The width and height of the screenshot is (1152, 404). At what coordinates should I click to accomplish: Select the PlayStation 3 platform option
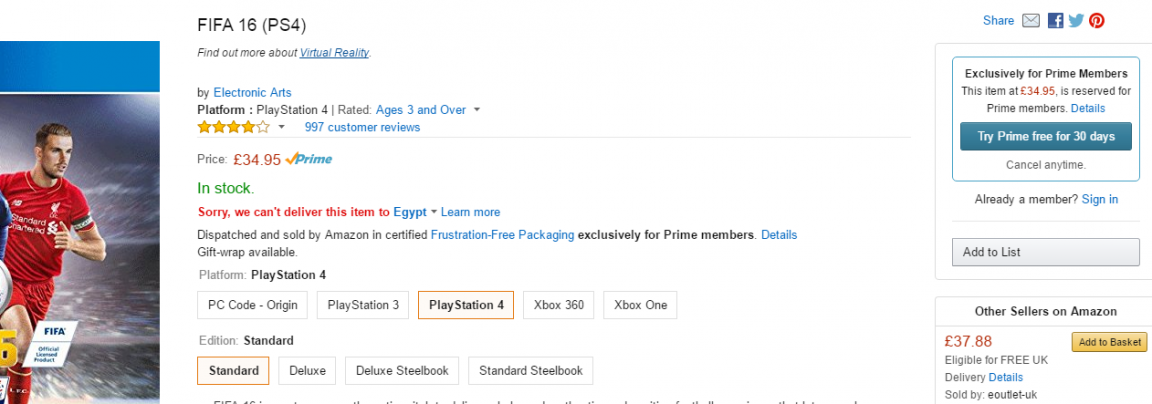pos(363,305)
